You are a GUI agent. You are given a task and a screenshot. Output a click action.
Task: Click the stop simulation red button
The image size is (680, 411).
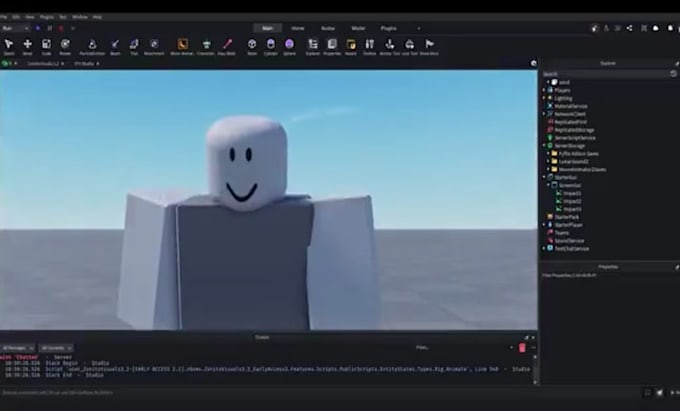(61, 28)
